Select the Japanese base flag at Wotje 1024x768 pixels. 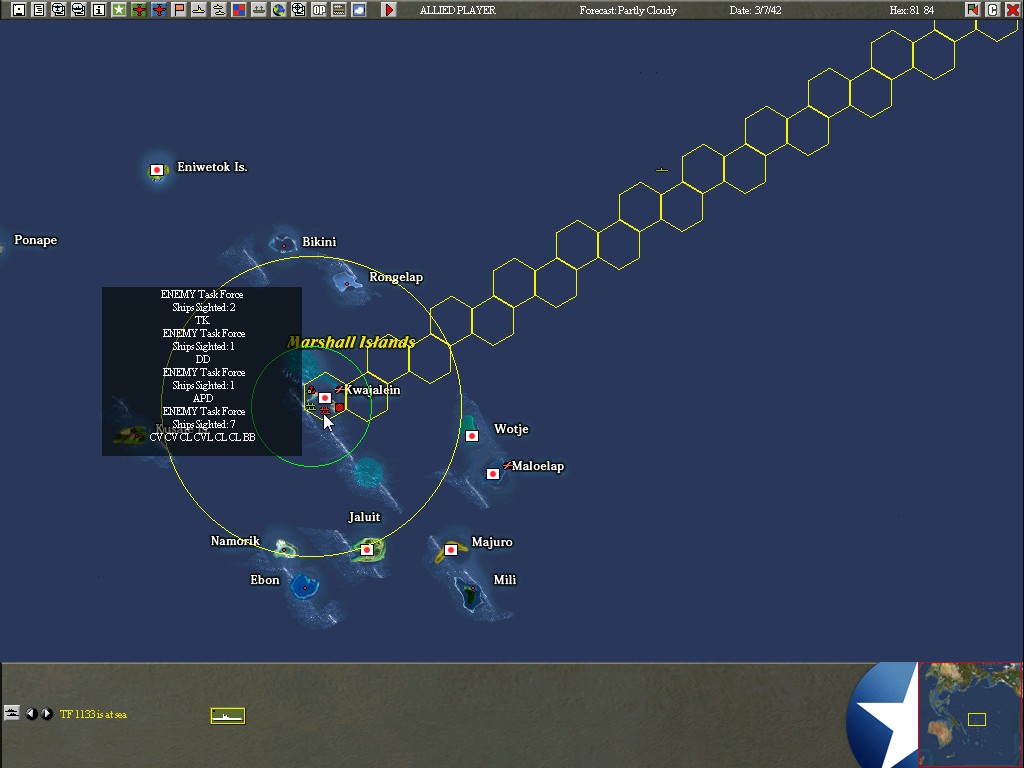tap(472, 436)
